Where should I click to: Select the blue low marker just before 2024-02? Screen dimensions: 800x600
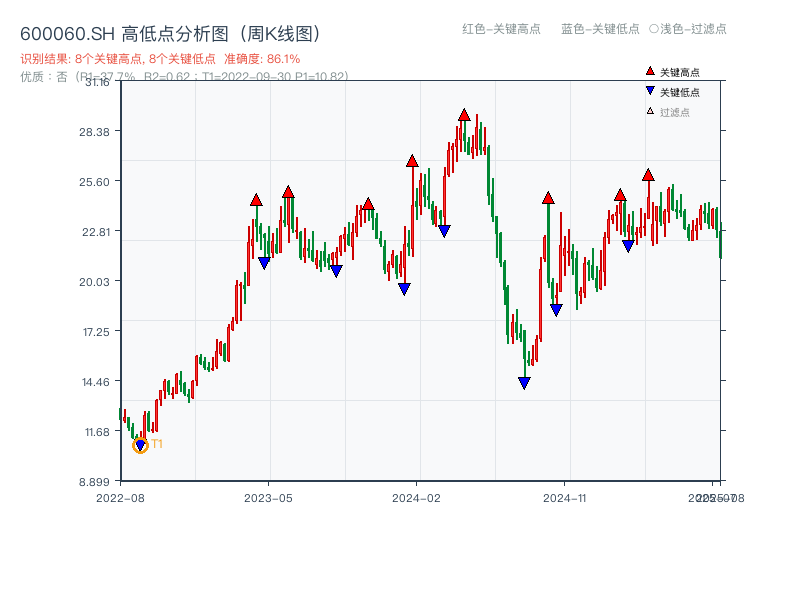coord(404,289)
